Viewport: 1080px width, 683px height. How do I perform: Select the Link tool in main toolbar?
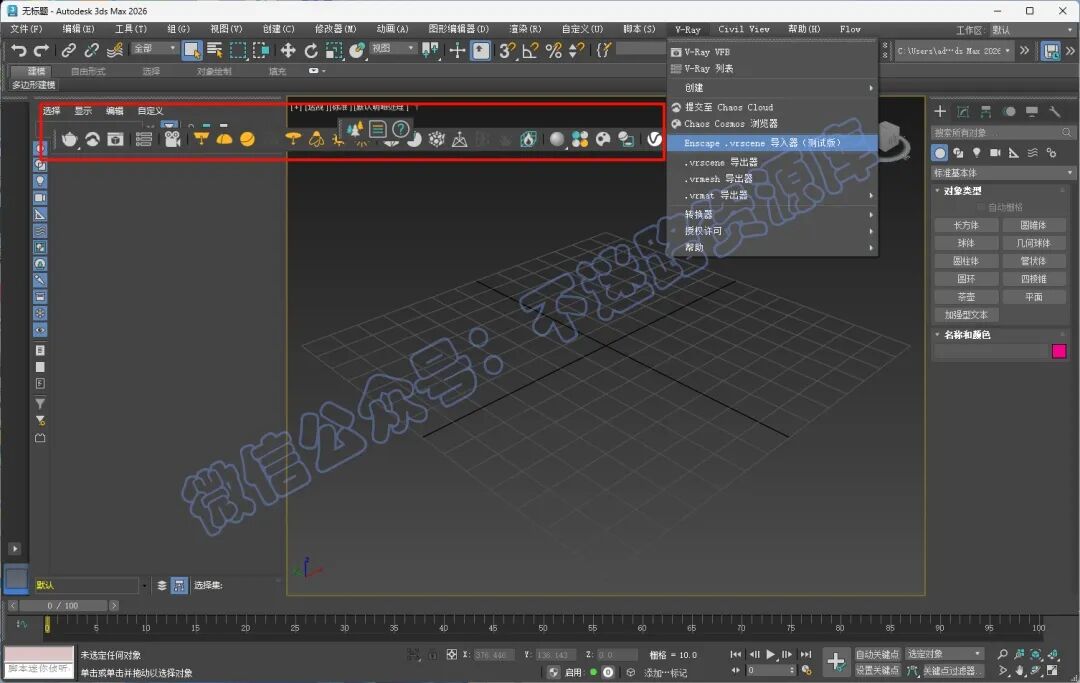68,50
